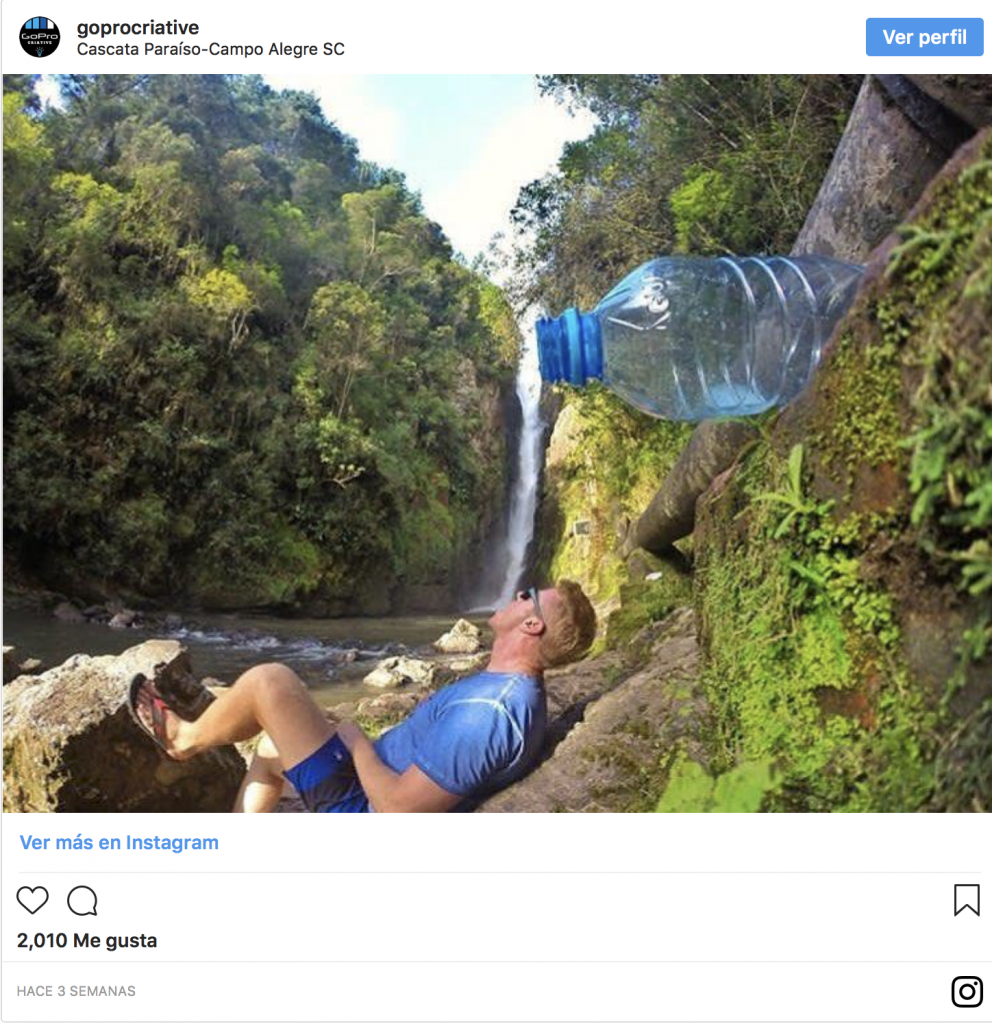Click the blue bottle cap in photo
992x1024 pixels.
click(568, 347)
